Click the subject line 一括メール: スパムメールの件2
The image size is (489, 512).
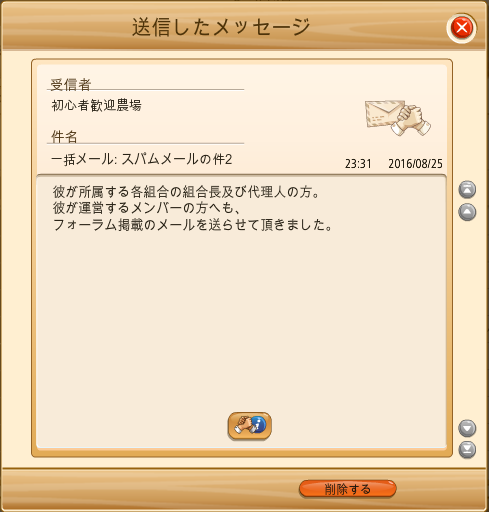(x=142, y=159)
